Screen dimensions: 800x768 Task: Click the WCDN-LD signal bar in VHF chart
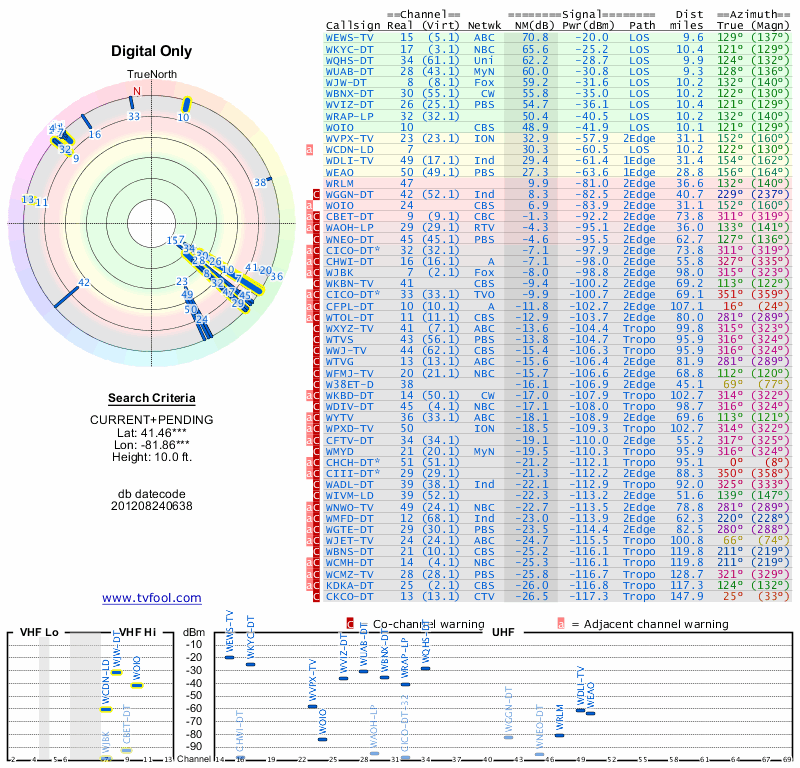click(106, 709)
